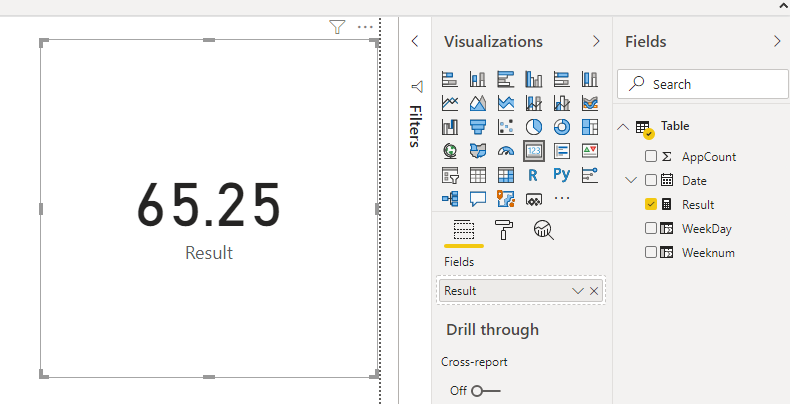Viewport: 790px width, 404px height.
Task: Switch to the Fields well tab
Action: coord(464,231)
